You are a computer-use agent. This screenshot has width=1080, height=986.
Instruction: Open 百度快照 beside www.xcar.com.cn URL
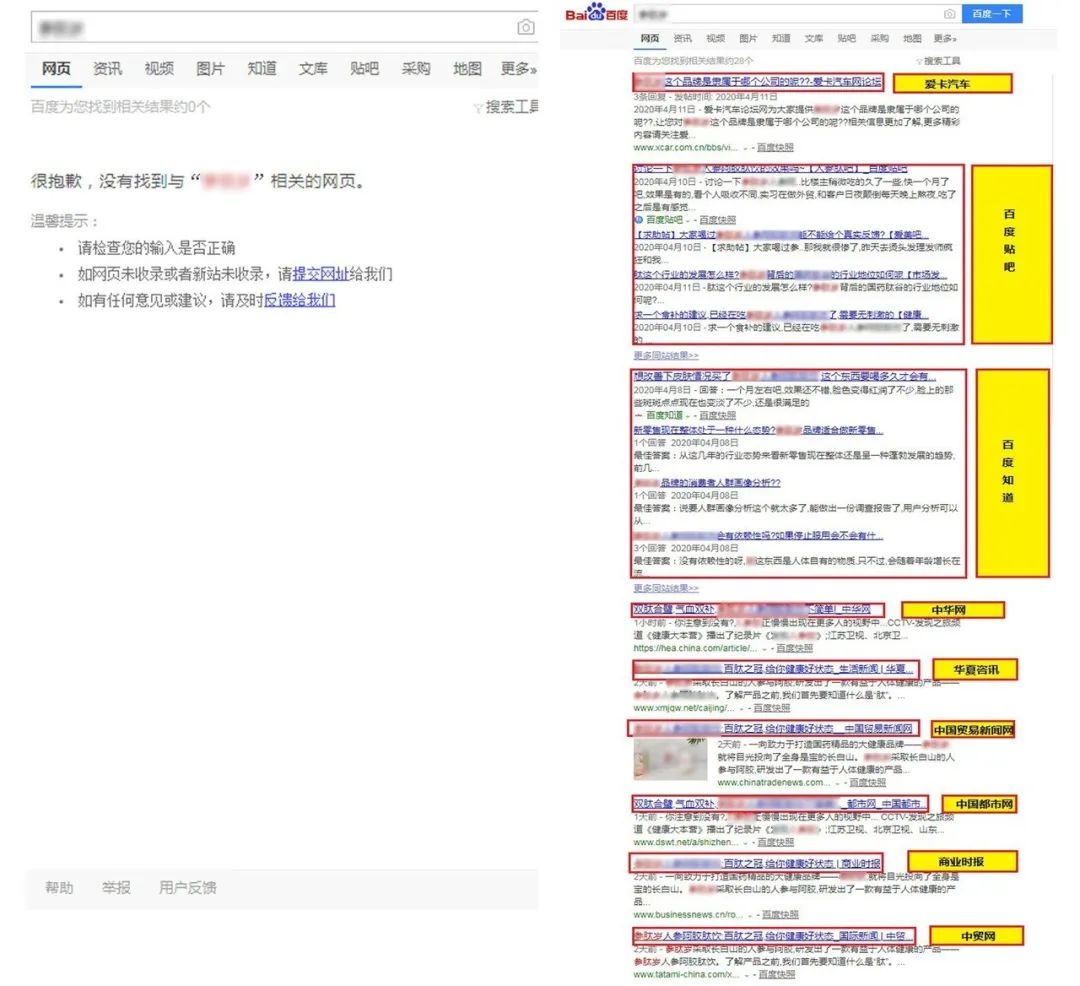(775, 148)
